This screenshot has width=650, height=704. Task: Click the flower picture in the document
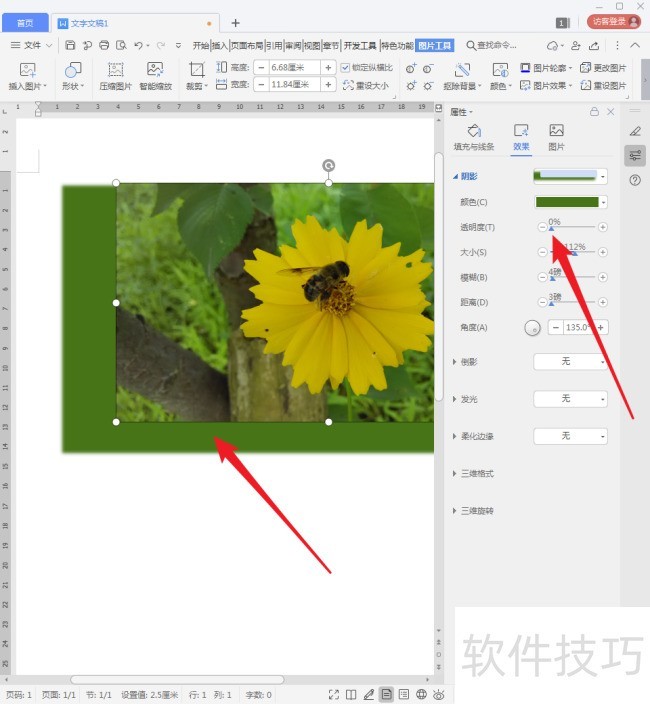tap(275, 303)
